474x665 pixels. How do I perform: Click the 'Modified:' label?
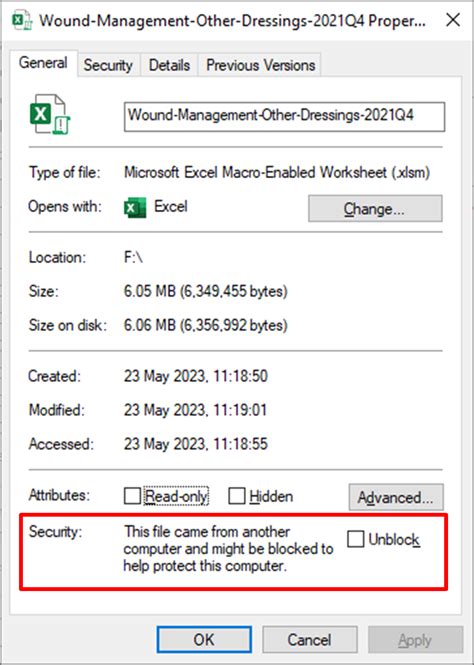pos(57,410)
